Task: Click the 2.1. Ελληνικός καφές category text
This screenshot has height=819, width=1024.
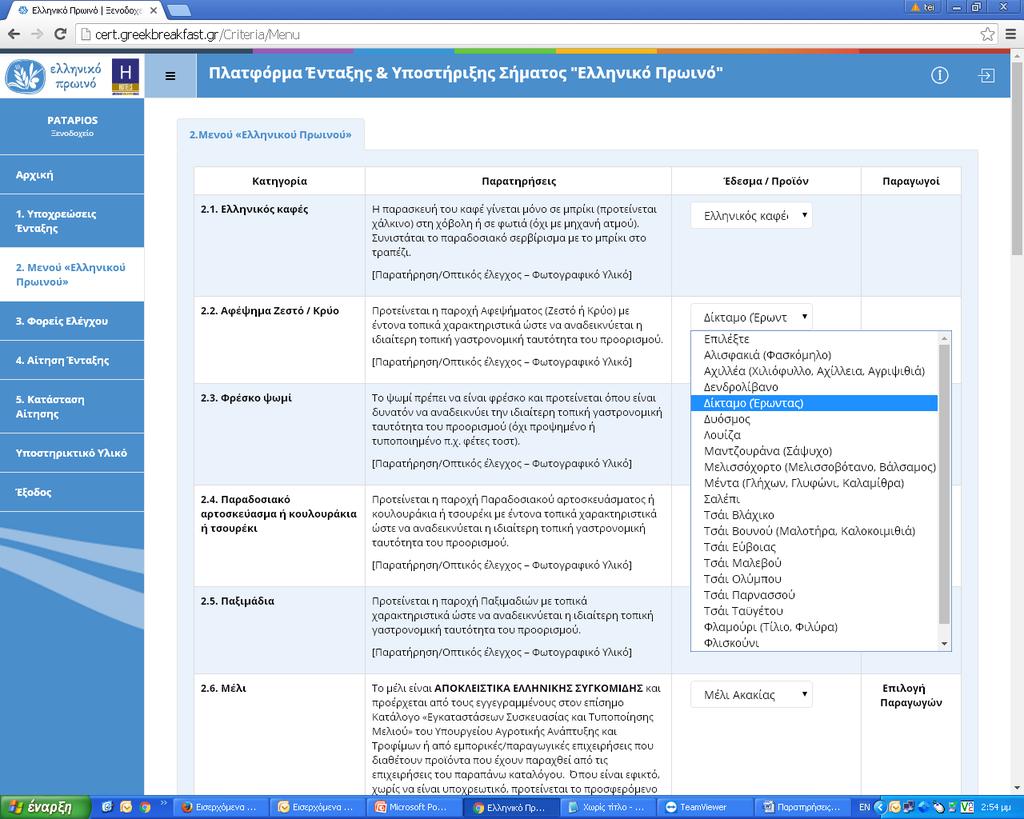Action: [x=255, y=210]
